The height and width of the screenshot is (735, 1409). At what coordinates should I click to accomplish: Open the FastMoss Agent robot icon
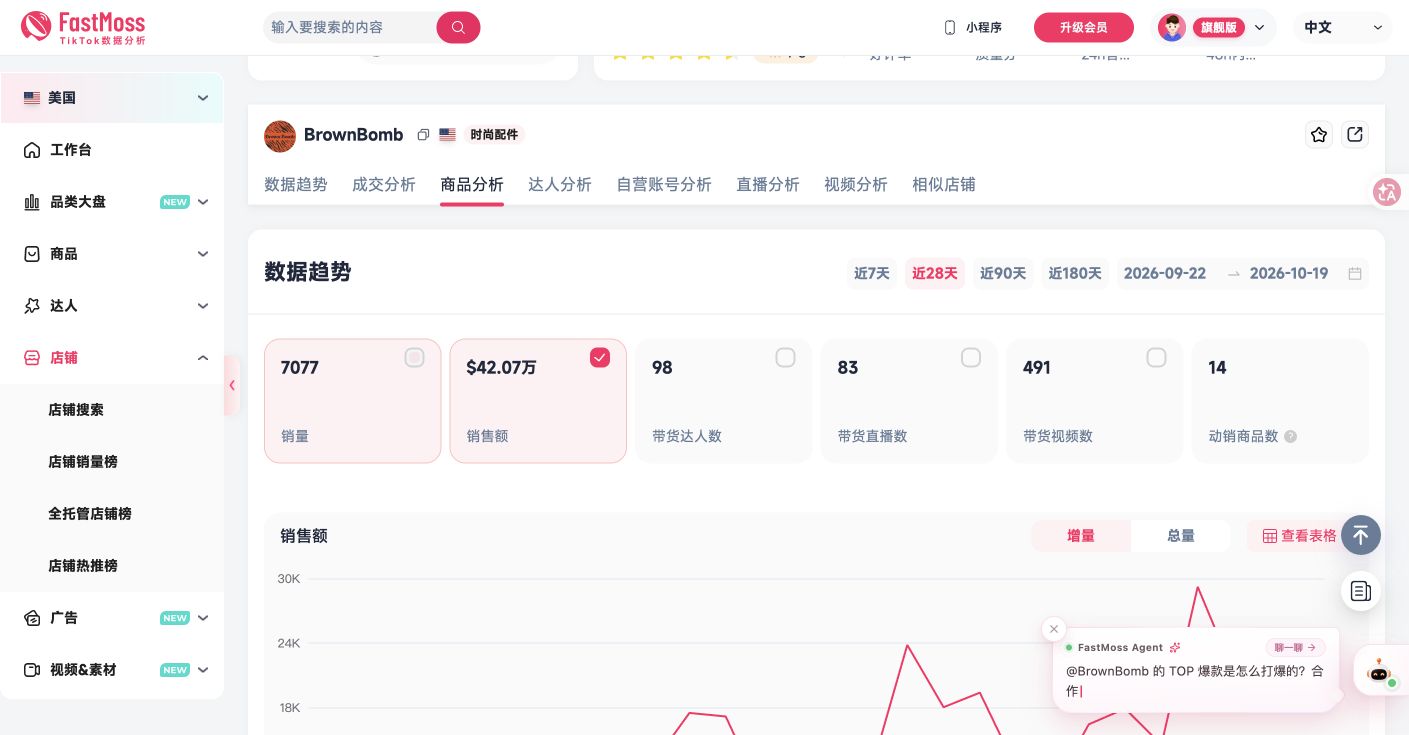pyautogui.click(x=1380, y=671)
